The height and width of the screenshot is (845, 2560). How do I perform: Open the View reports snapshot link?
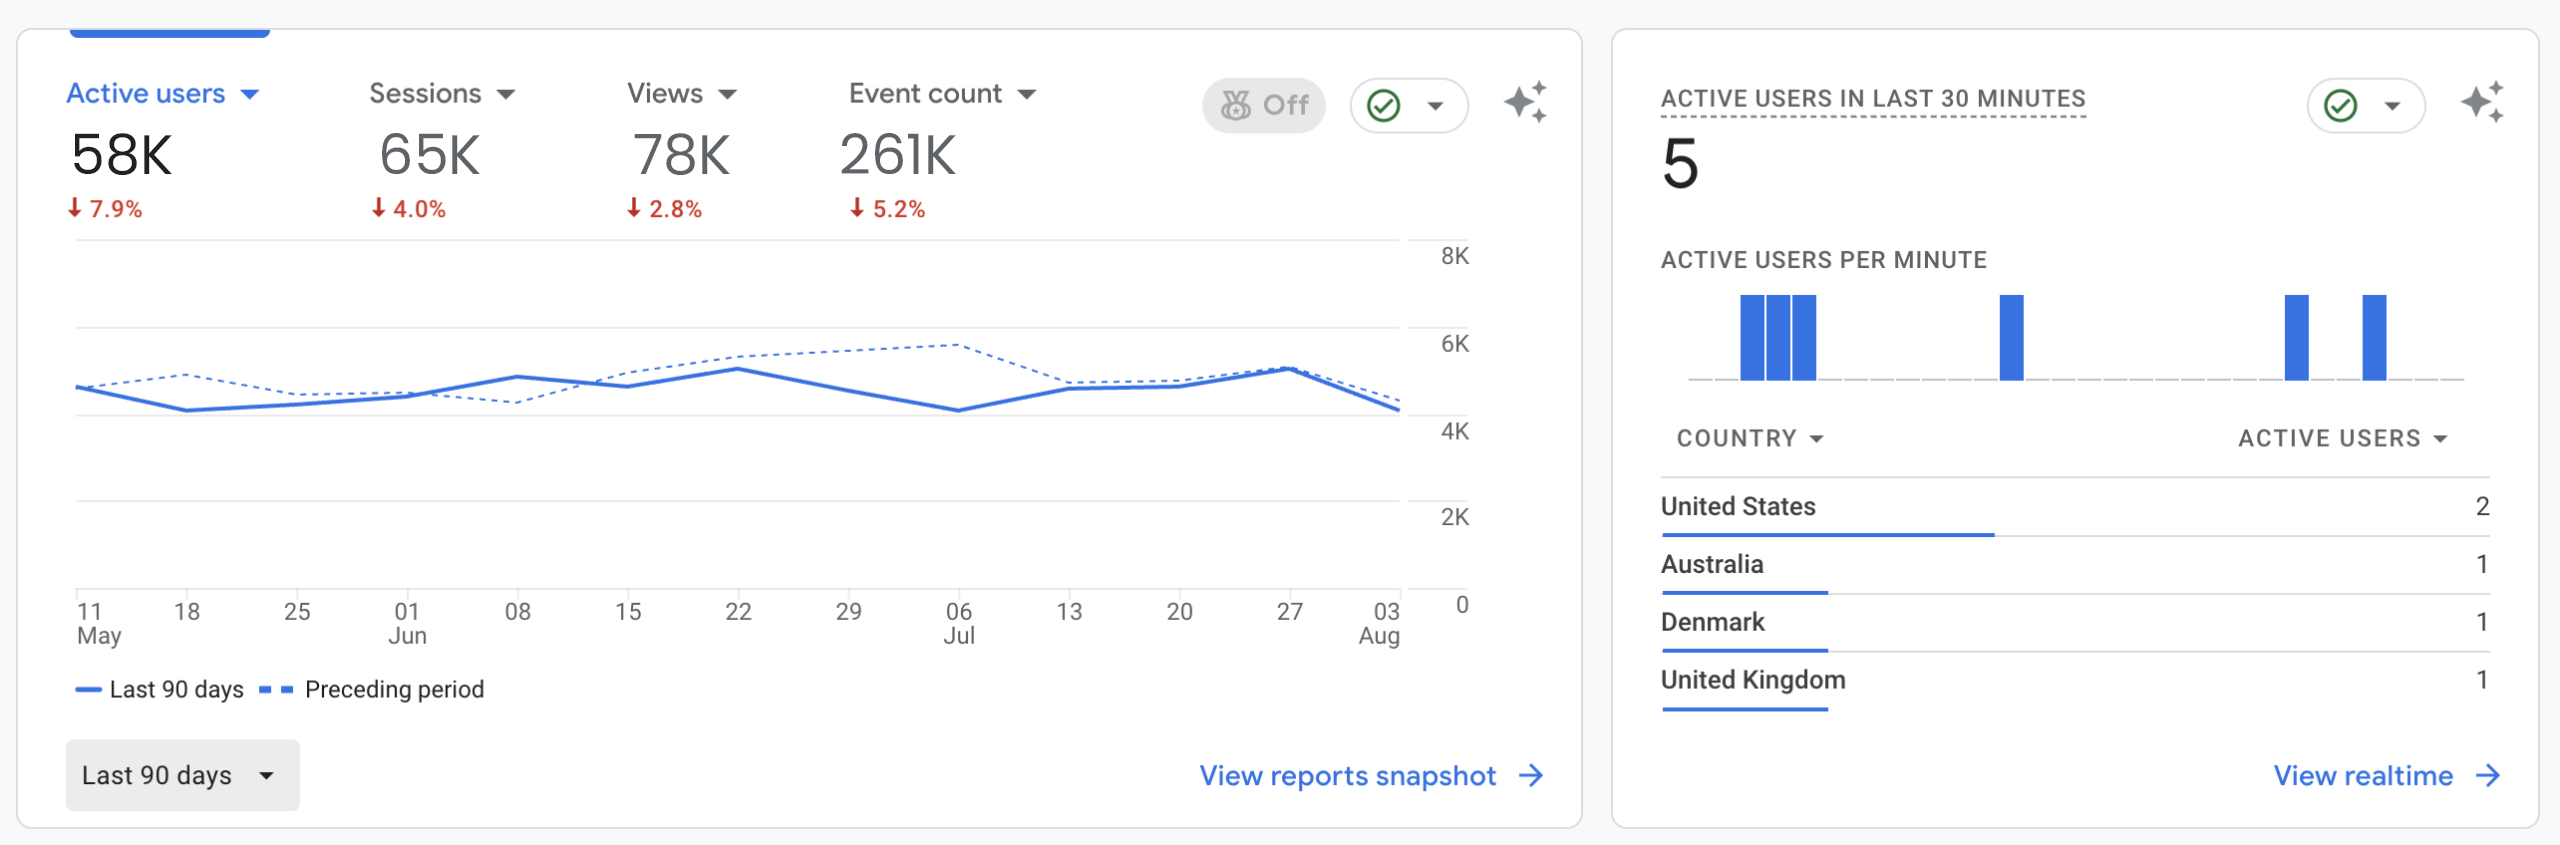tap(1347, 776)
